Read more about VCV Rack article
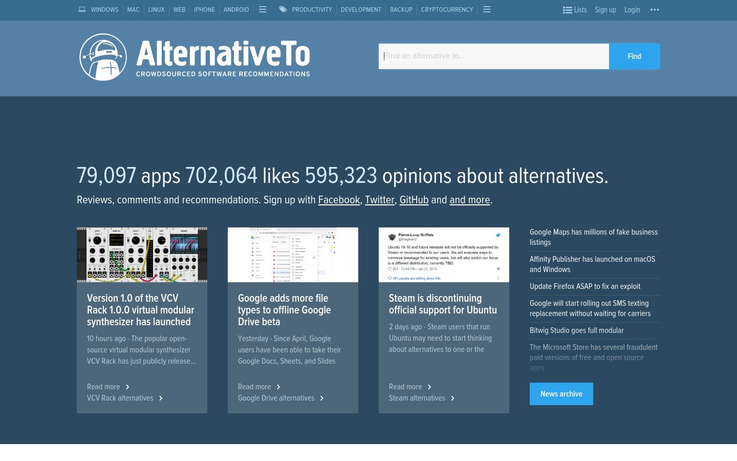Screen dimensions: 737x461 click(x=103, y=387)
